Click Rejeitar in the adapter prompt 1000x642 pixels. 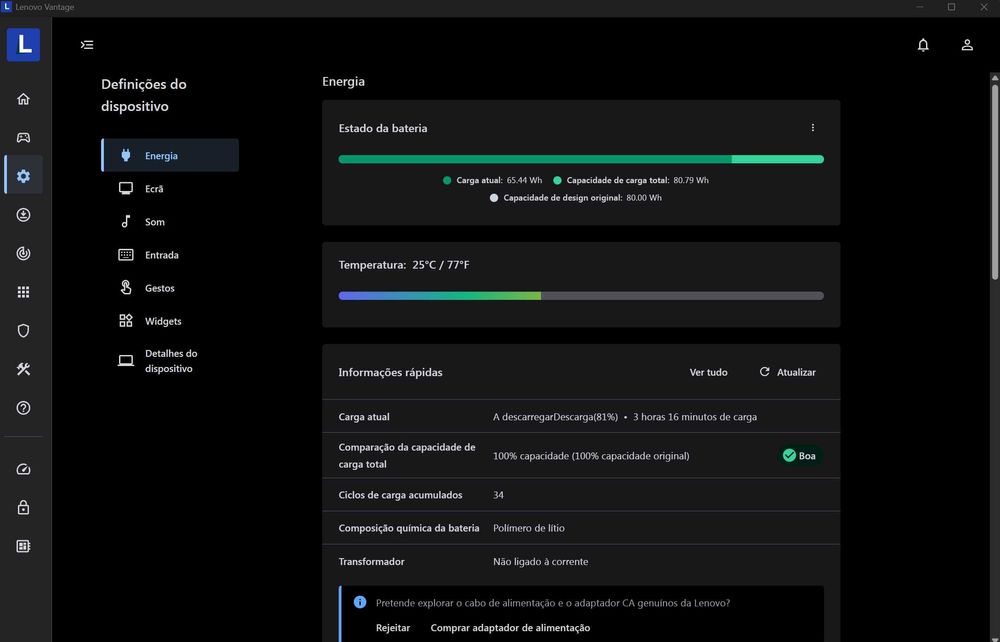pyautogui.click(x=393, y=628)
